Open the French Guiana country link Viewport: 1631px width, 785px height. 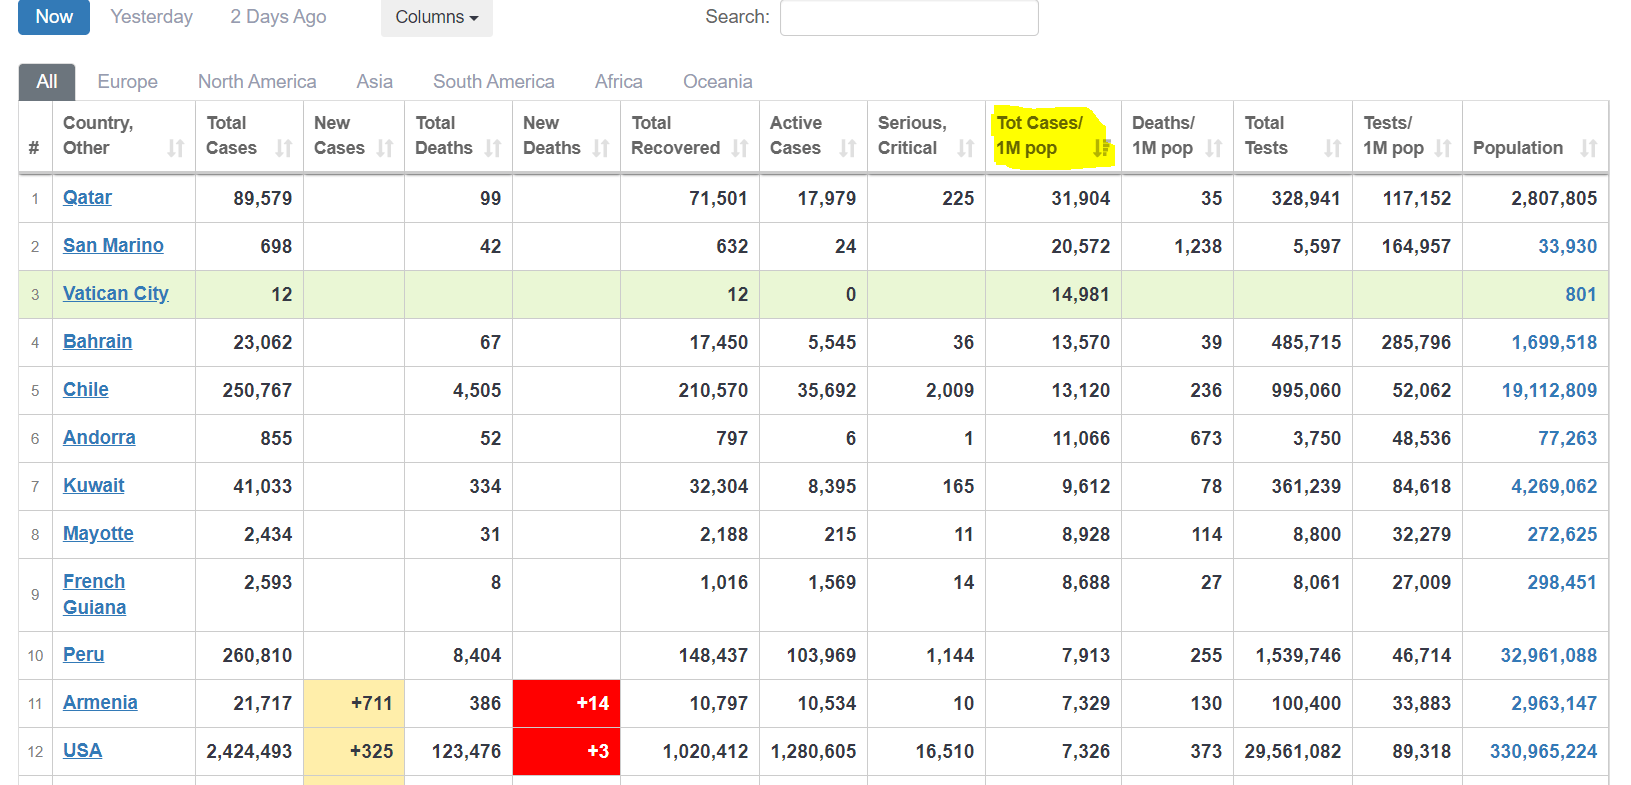[94, 594]
